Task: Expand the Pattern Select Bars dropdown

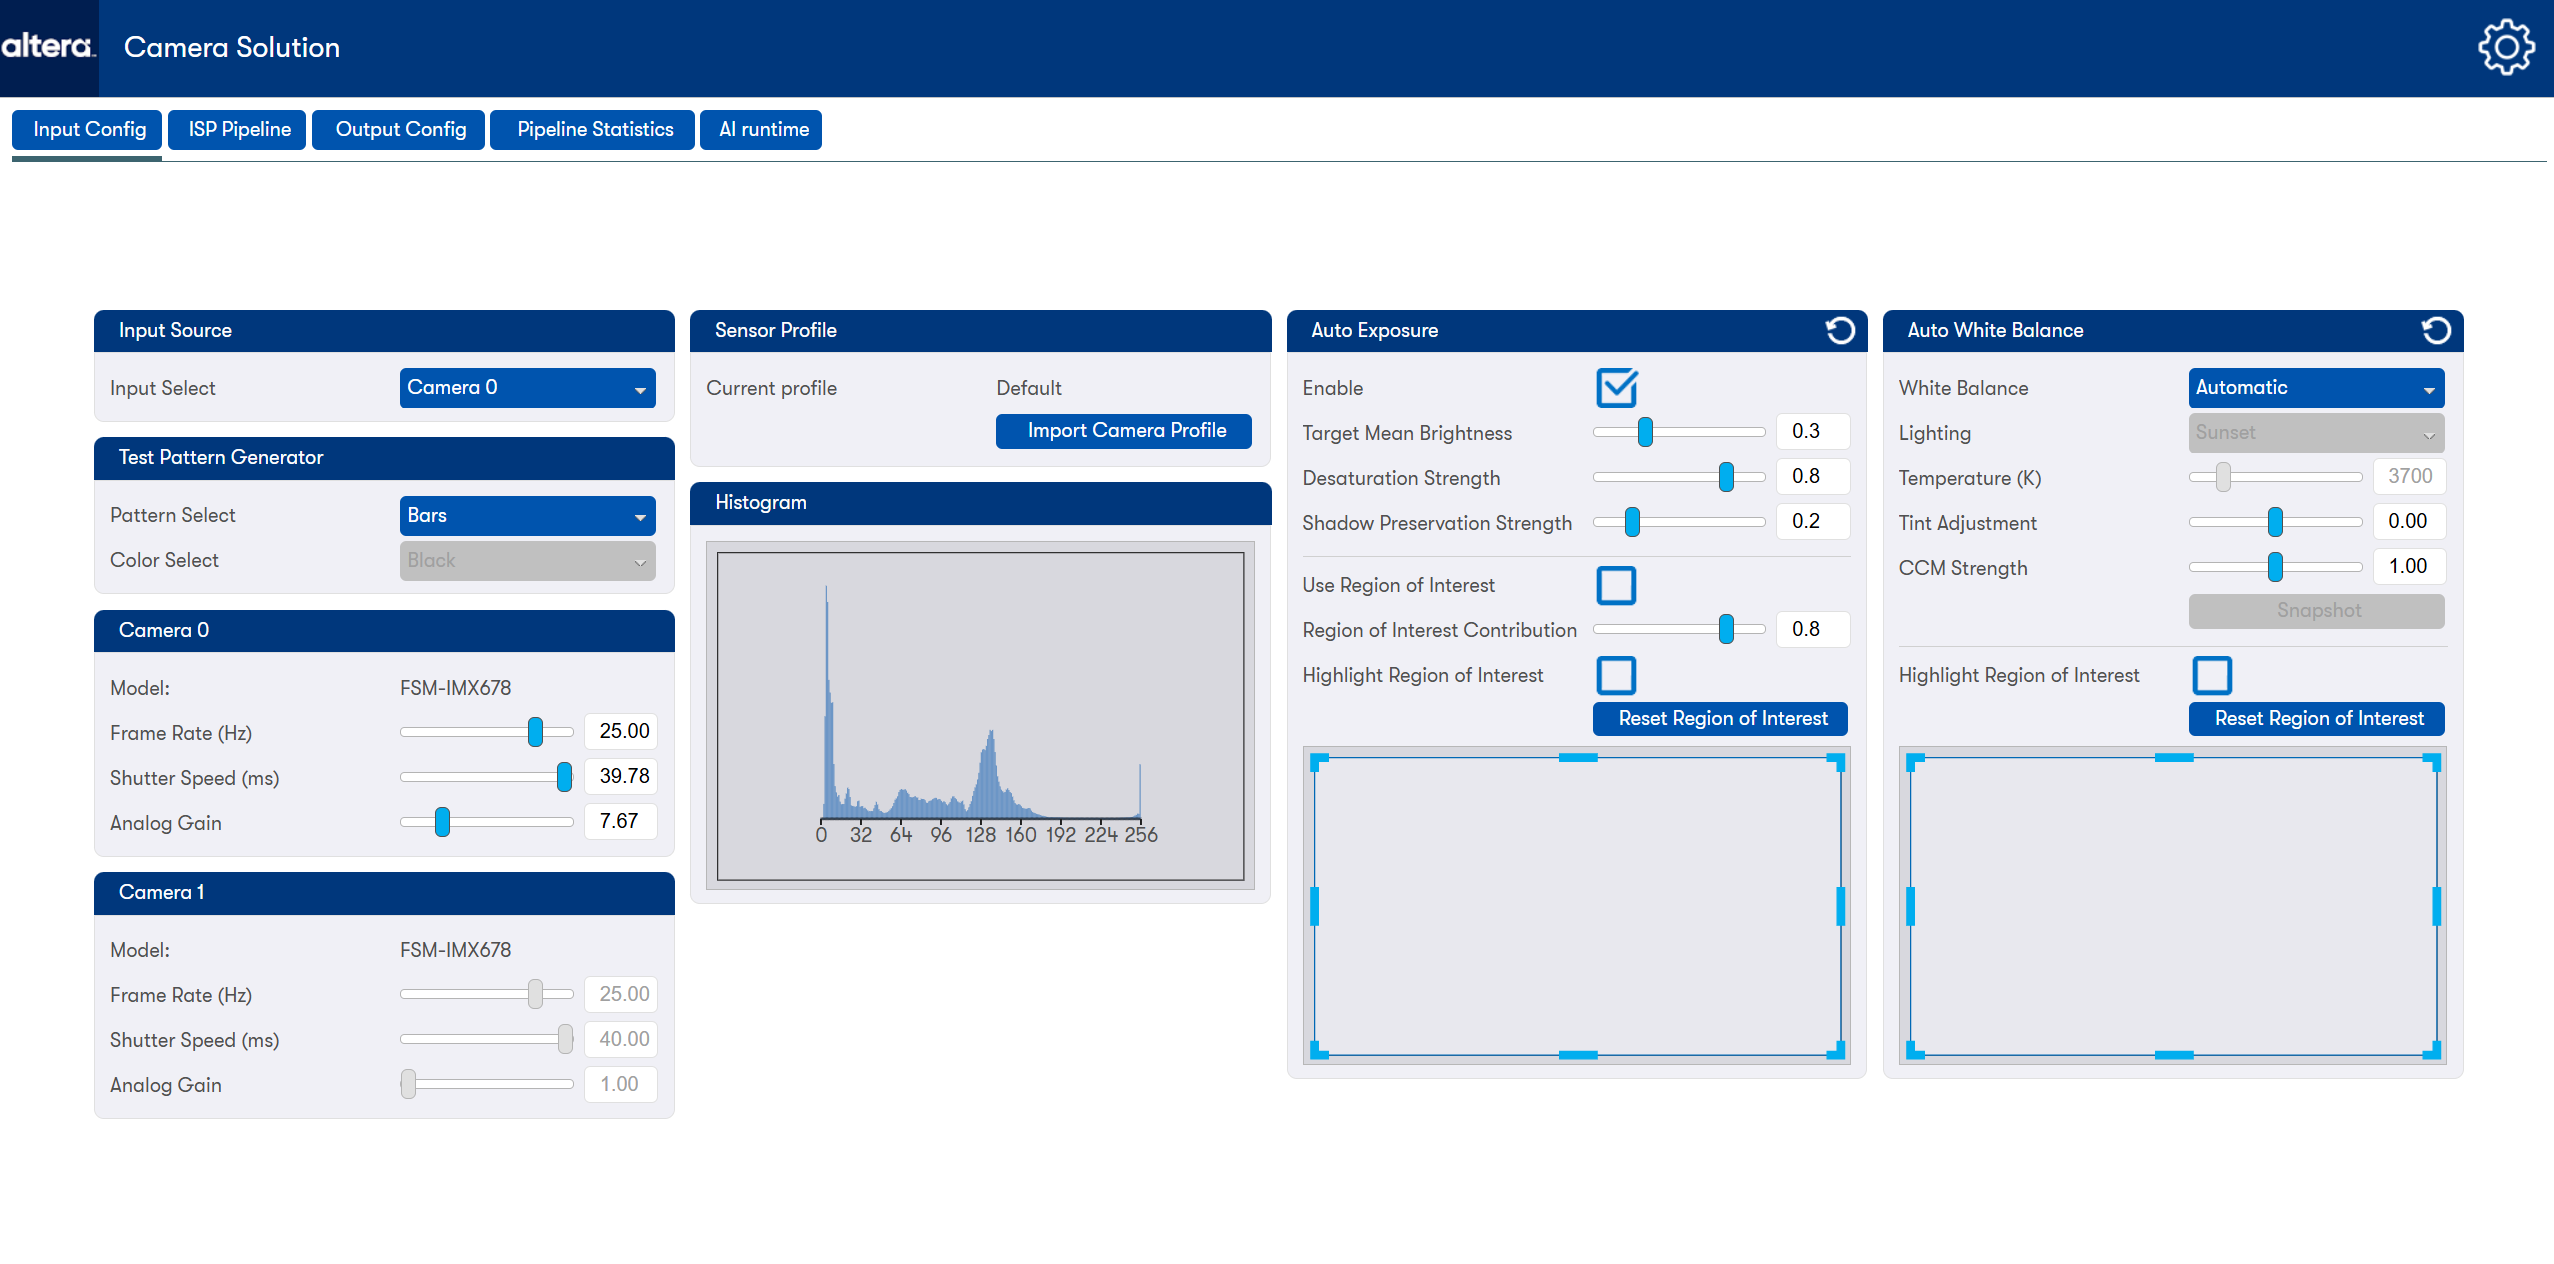Action: (527, 516)
